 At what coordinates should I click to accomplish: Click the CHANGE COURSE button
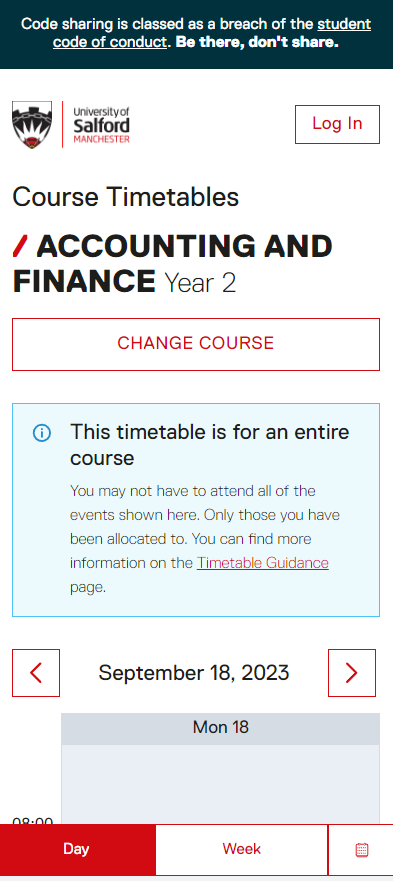[196, 344]
